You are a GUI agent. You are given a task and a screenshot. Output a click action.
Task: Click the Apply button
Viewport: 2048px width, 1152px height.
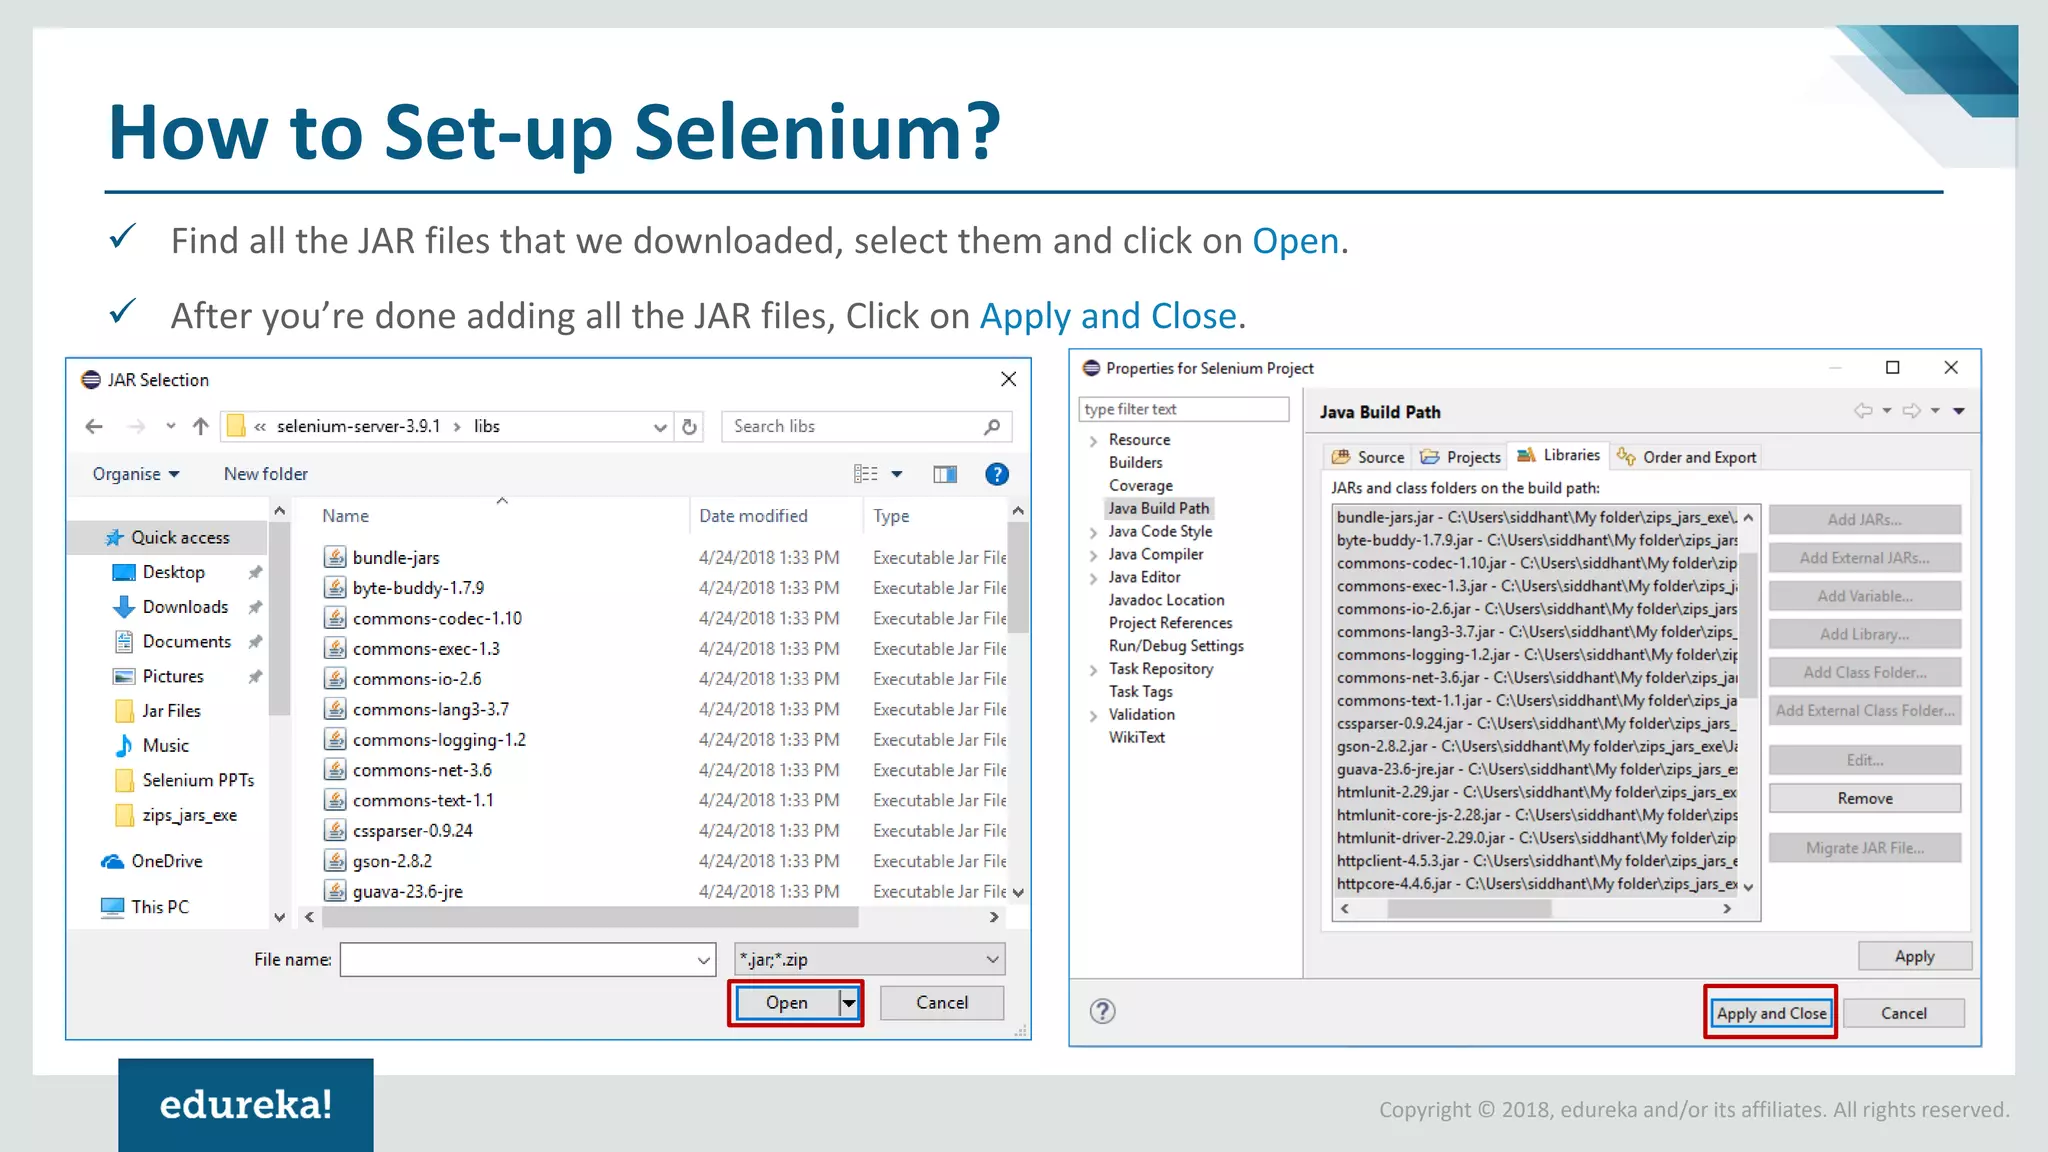(1914, 956)
